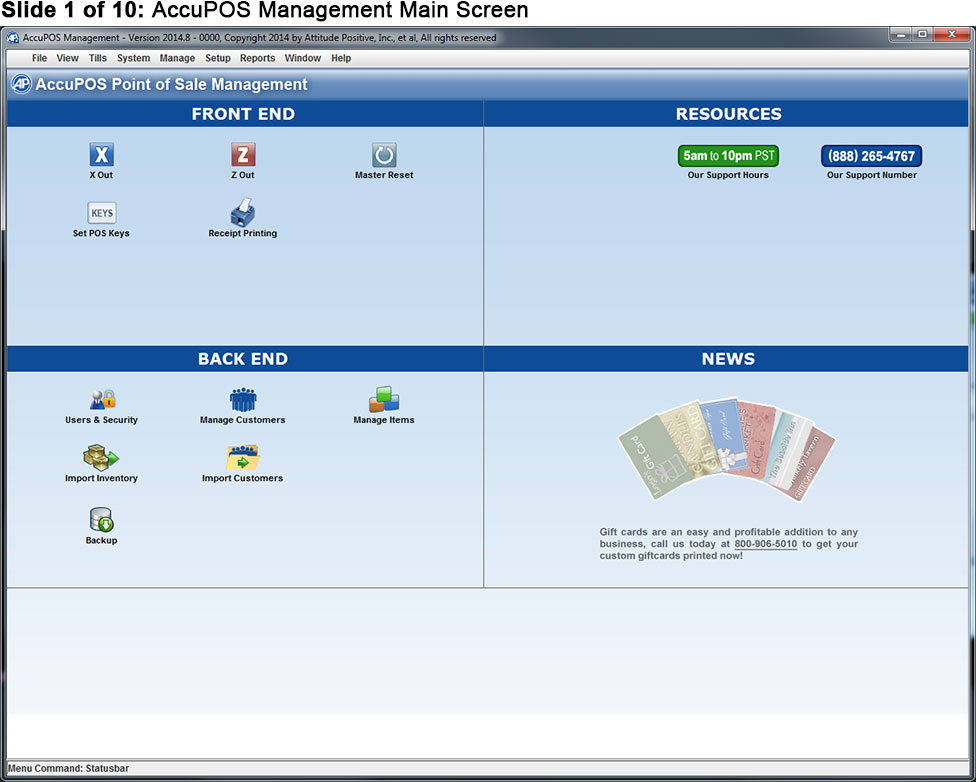Open Set POS Keys
976x782 pixels.
(x=101, y=213)
